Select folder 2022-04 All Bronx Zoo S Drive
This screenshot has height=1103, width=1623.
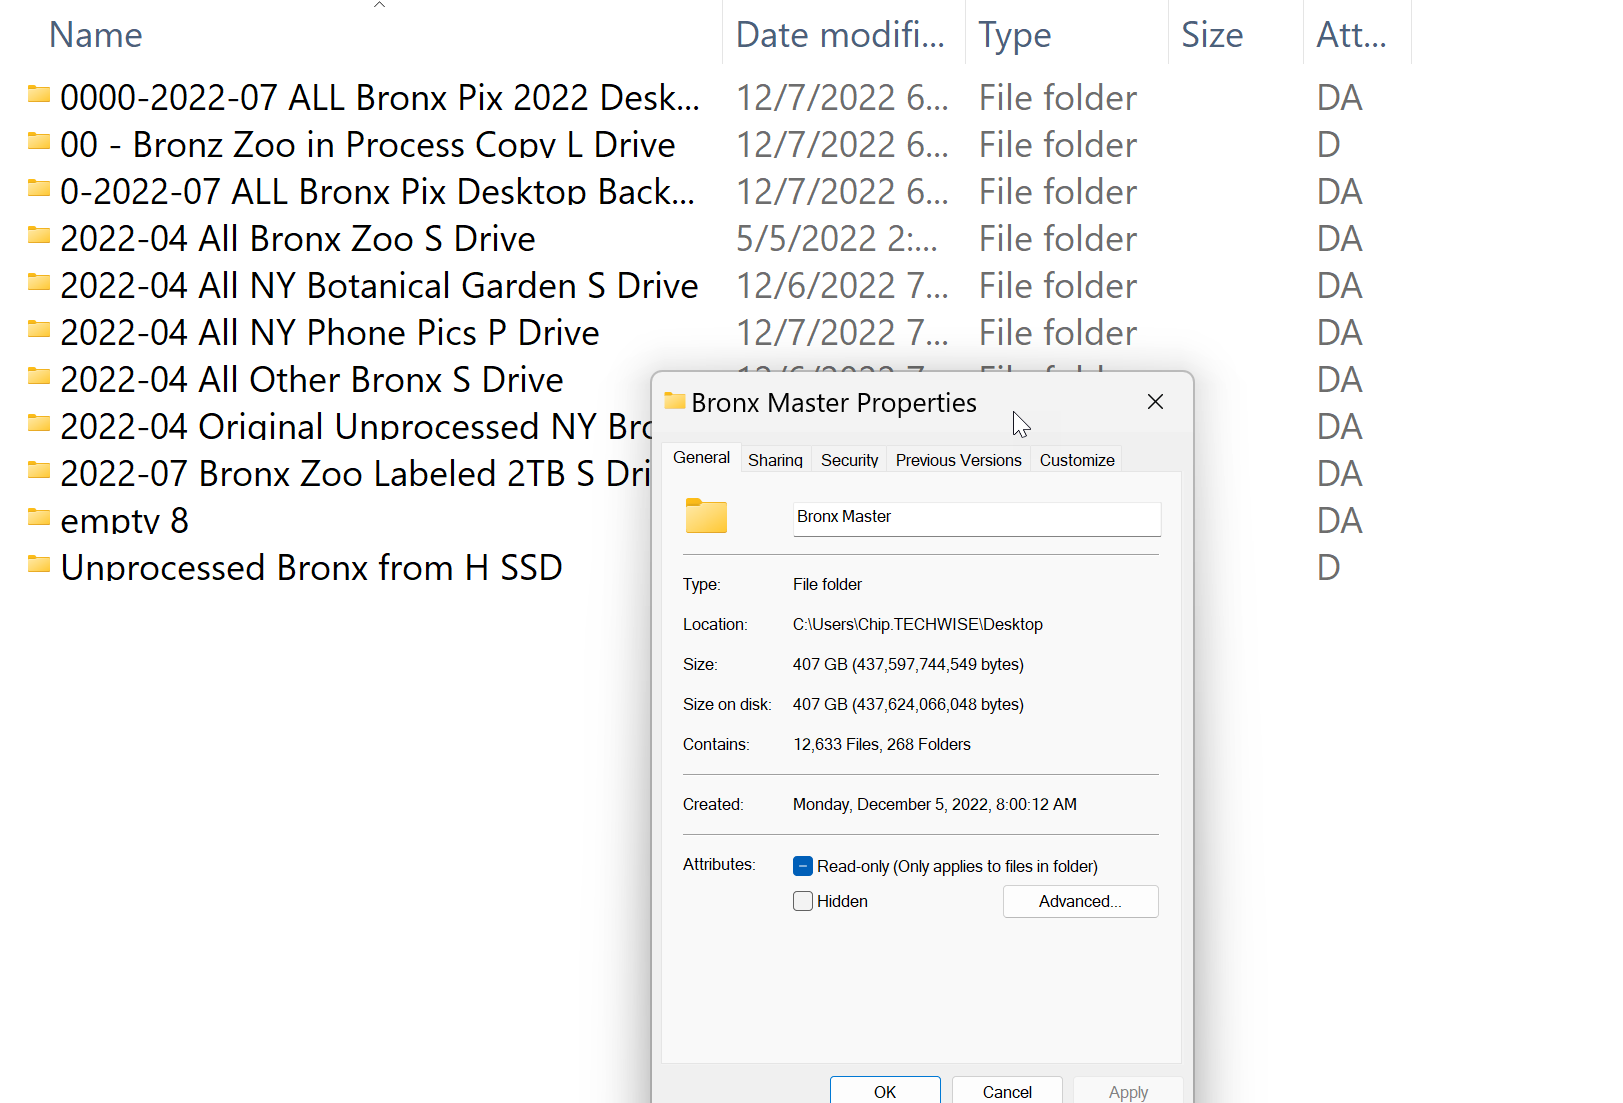(x=298, y=239)
